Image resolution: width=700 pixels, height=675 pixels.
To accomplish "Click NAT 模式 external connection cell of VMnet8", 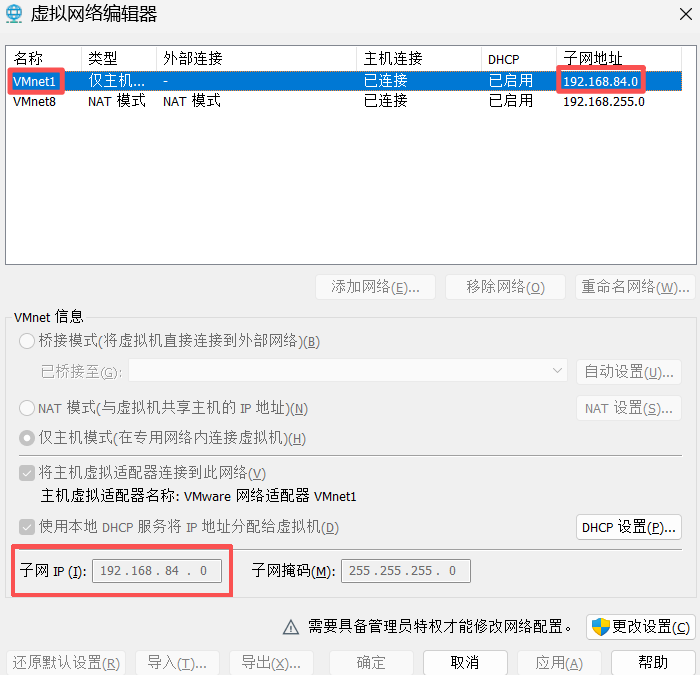I will coord(192,101).
